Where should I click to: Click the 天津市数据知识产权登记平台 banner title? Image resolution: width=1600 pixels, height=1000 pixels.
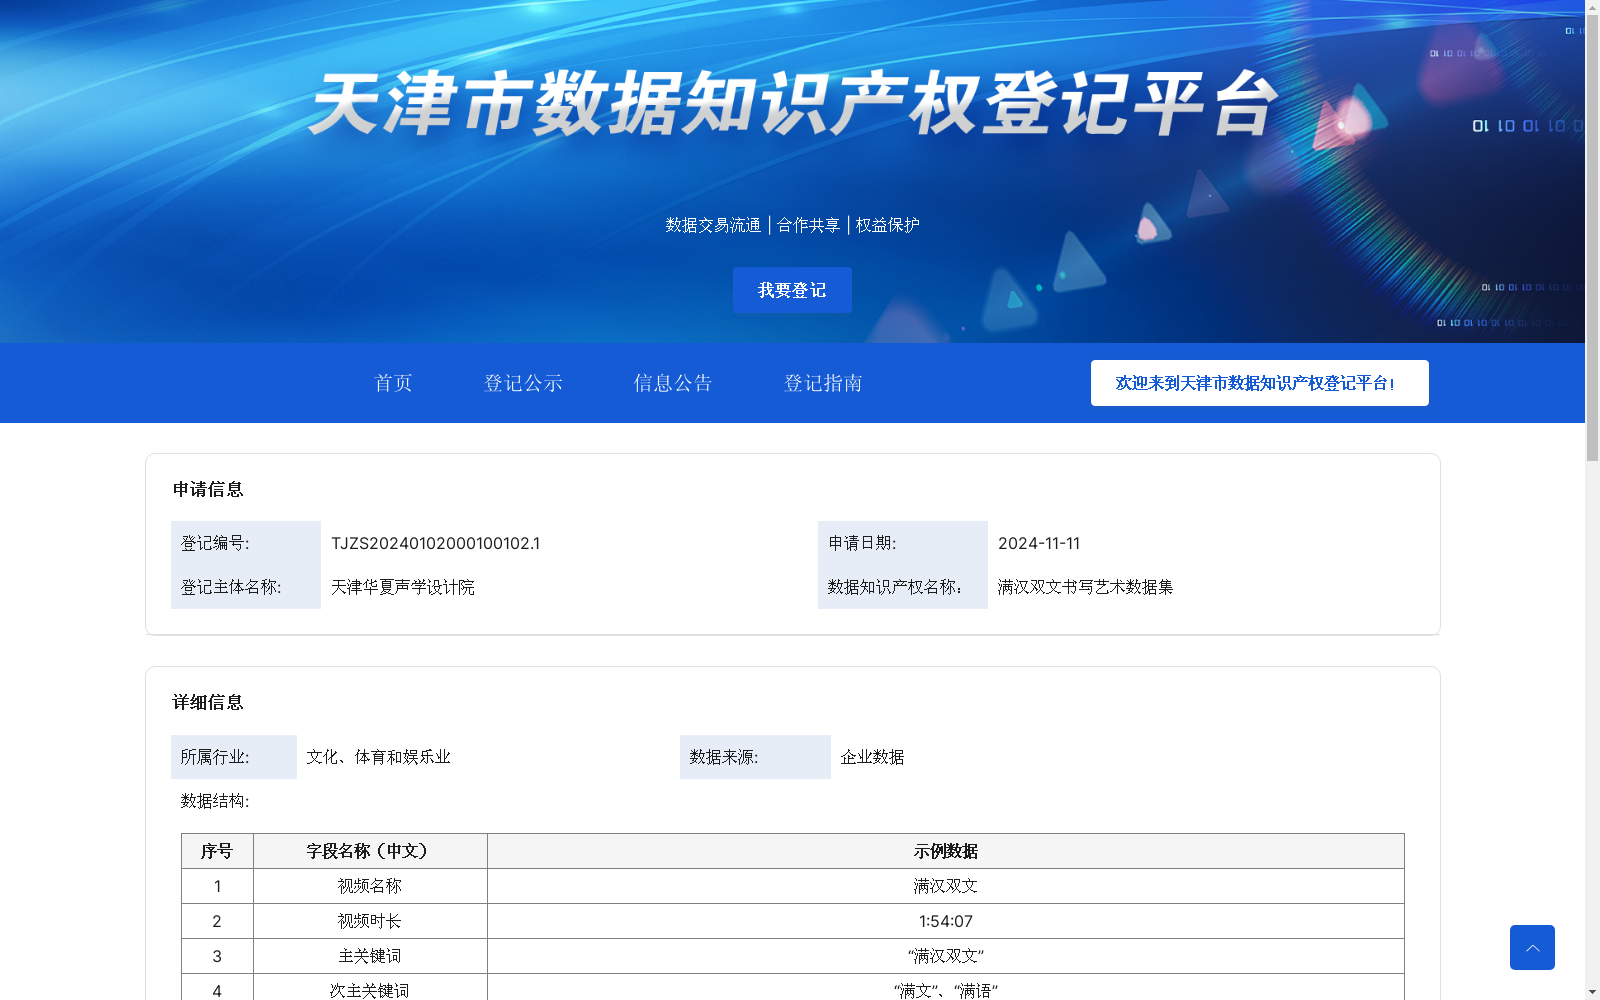(792, 103)
